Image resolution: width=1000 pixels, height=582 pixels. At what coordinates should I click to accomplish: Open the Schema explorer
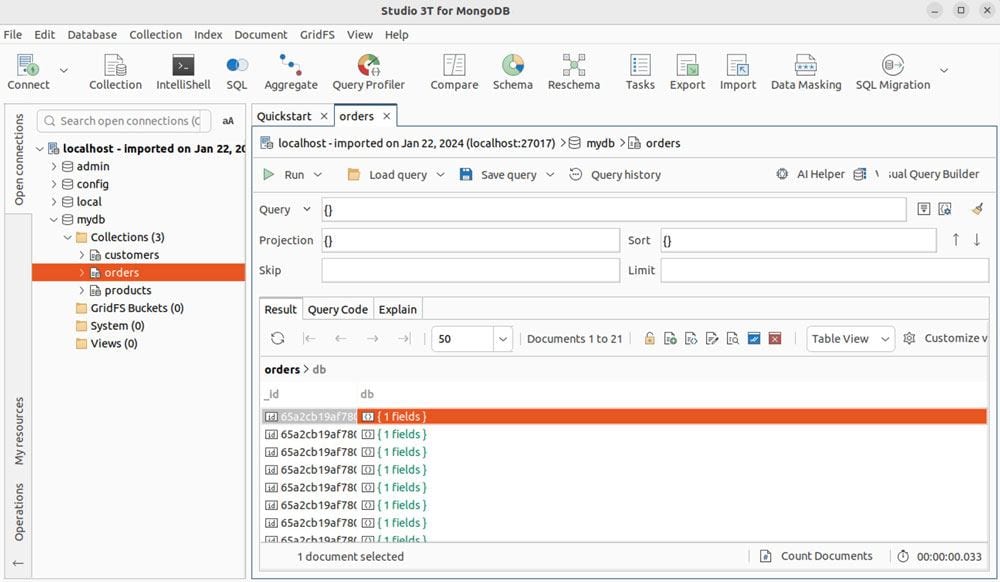point(512,72)
